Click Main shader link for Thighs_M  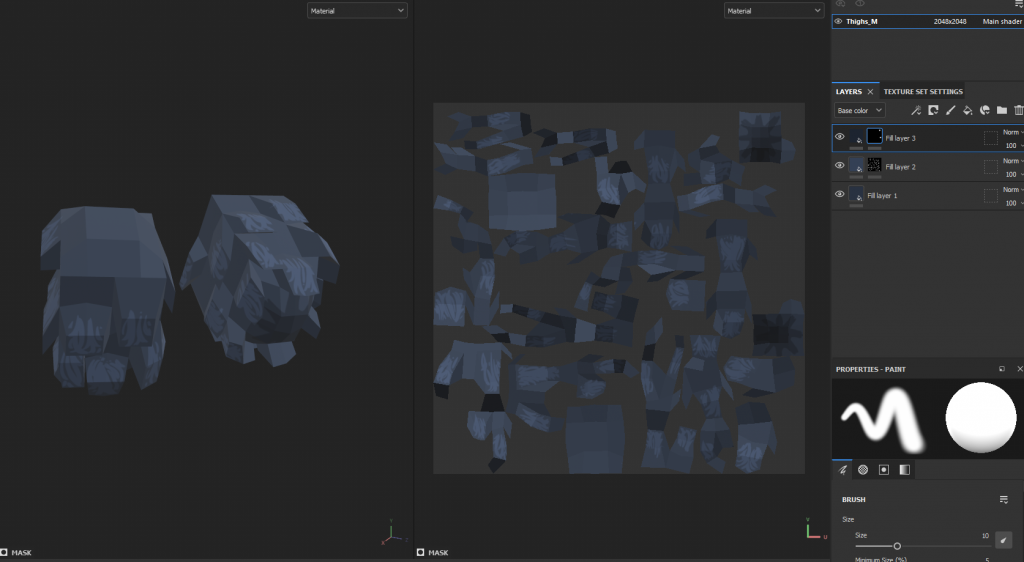coord(1002,22)
